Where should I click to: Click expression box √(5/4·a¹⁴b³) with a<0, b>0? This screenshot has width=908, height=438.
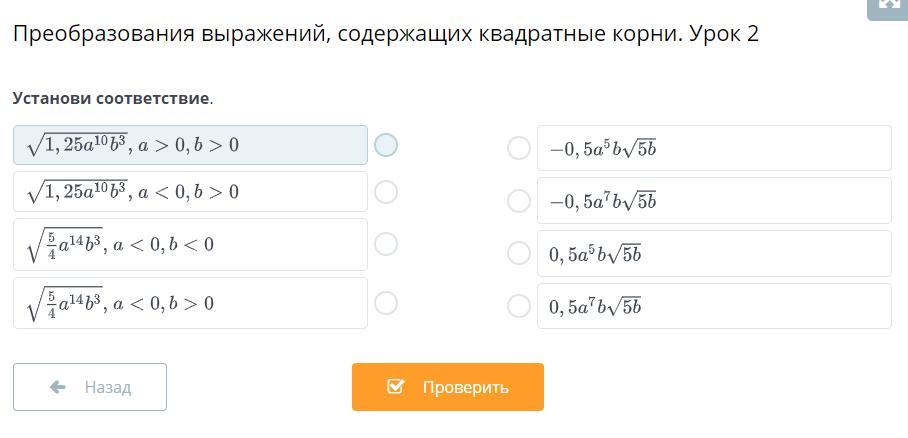pyautogui.click(x=191, y=303)
